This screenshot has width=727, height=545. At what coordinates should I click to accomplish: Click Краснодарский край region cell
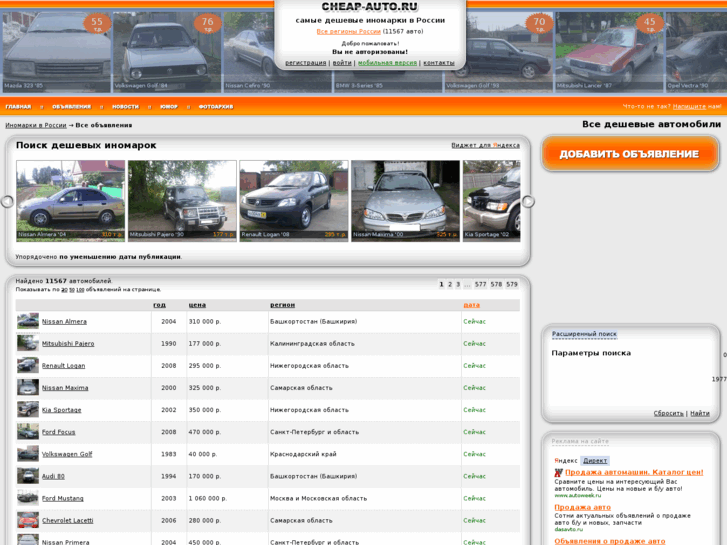pos(303,454)
